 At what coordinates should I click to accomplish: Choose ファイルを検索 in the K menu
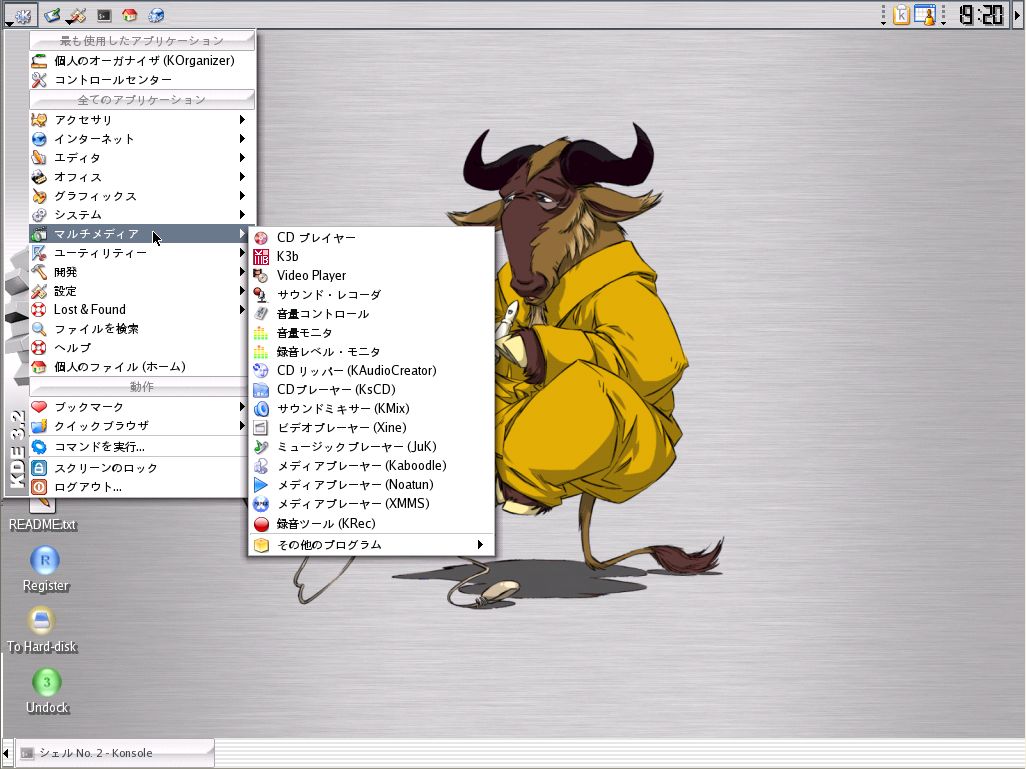tap(138, 329)
